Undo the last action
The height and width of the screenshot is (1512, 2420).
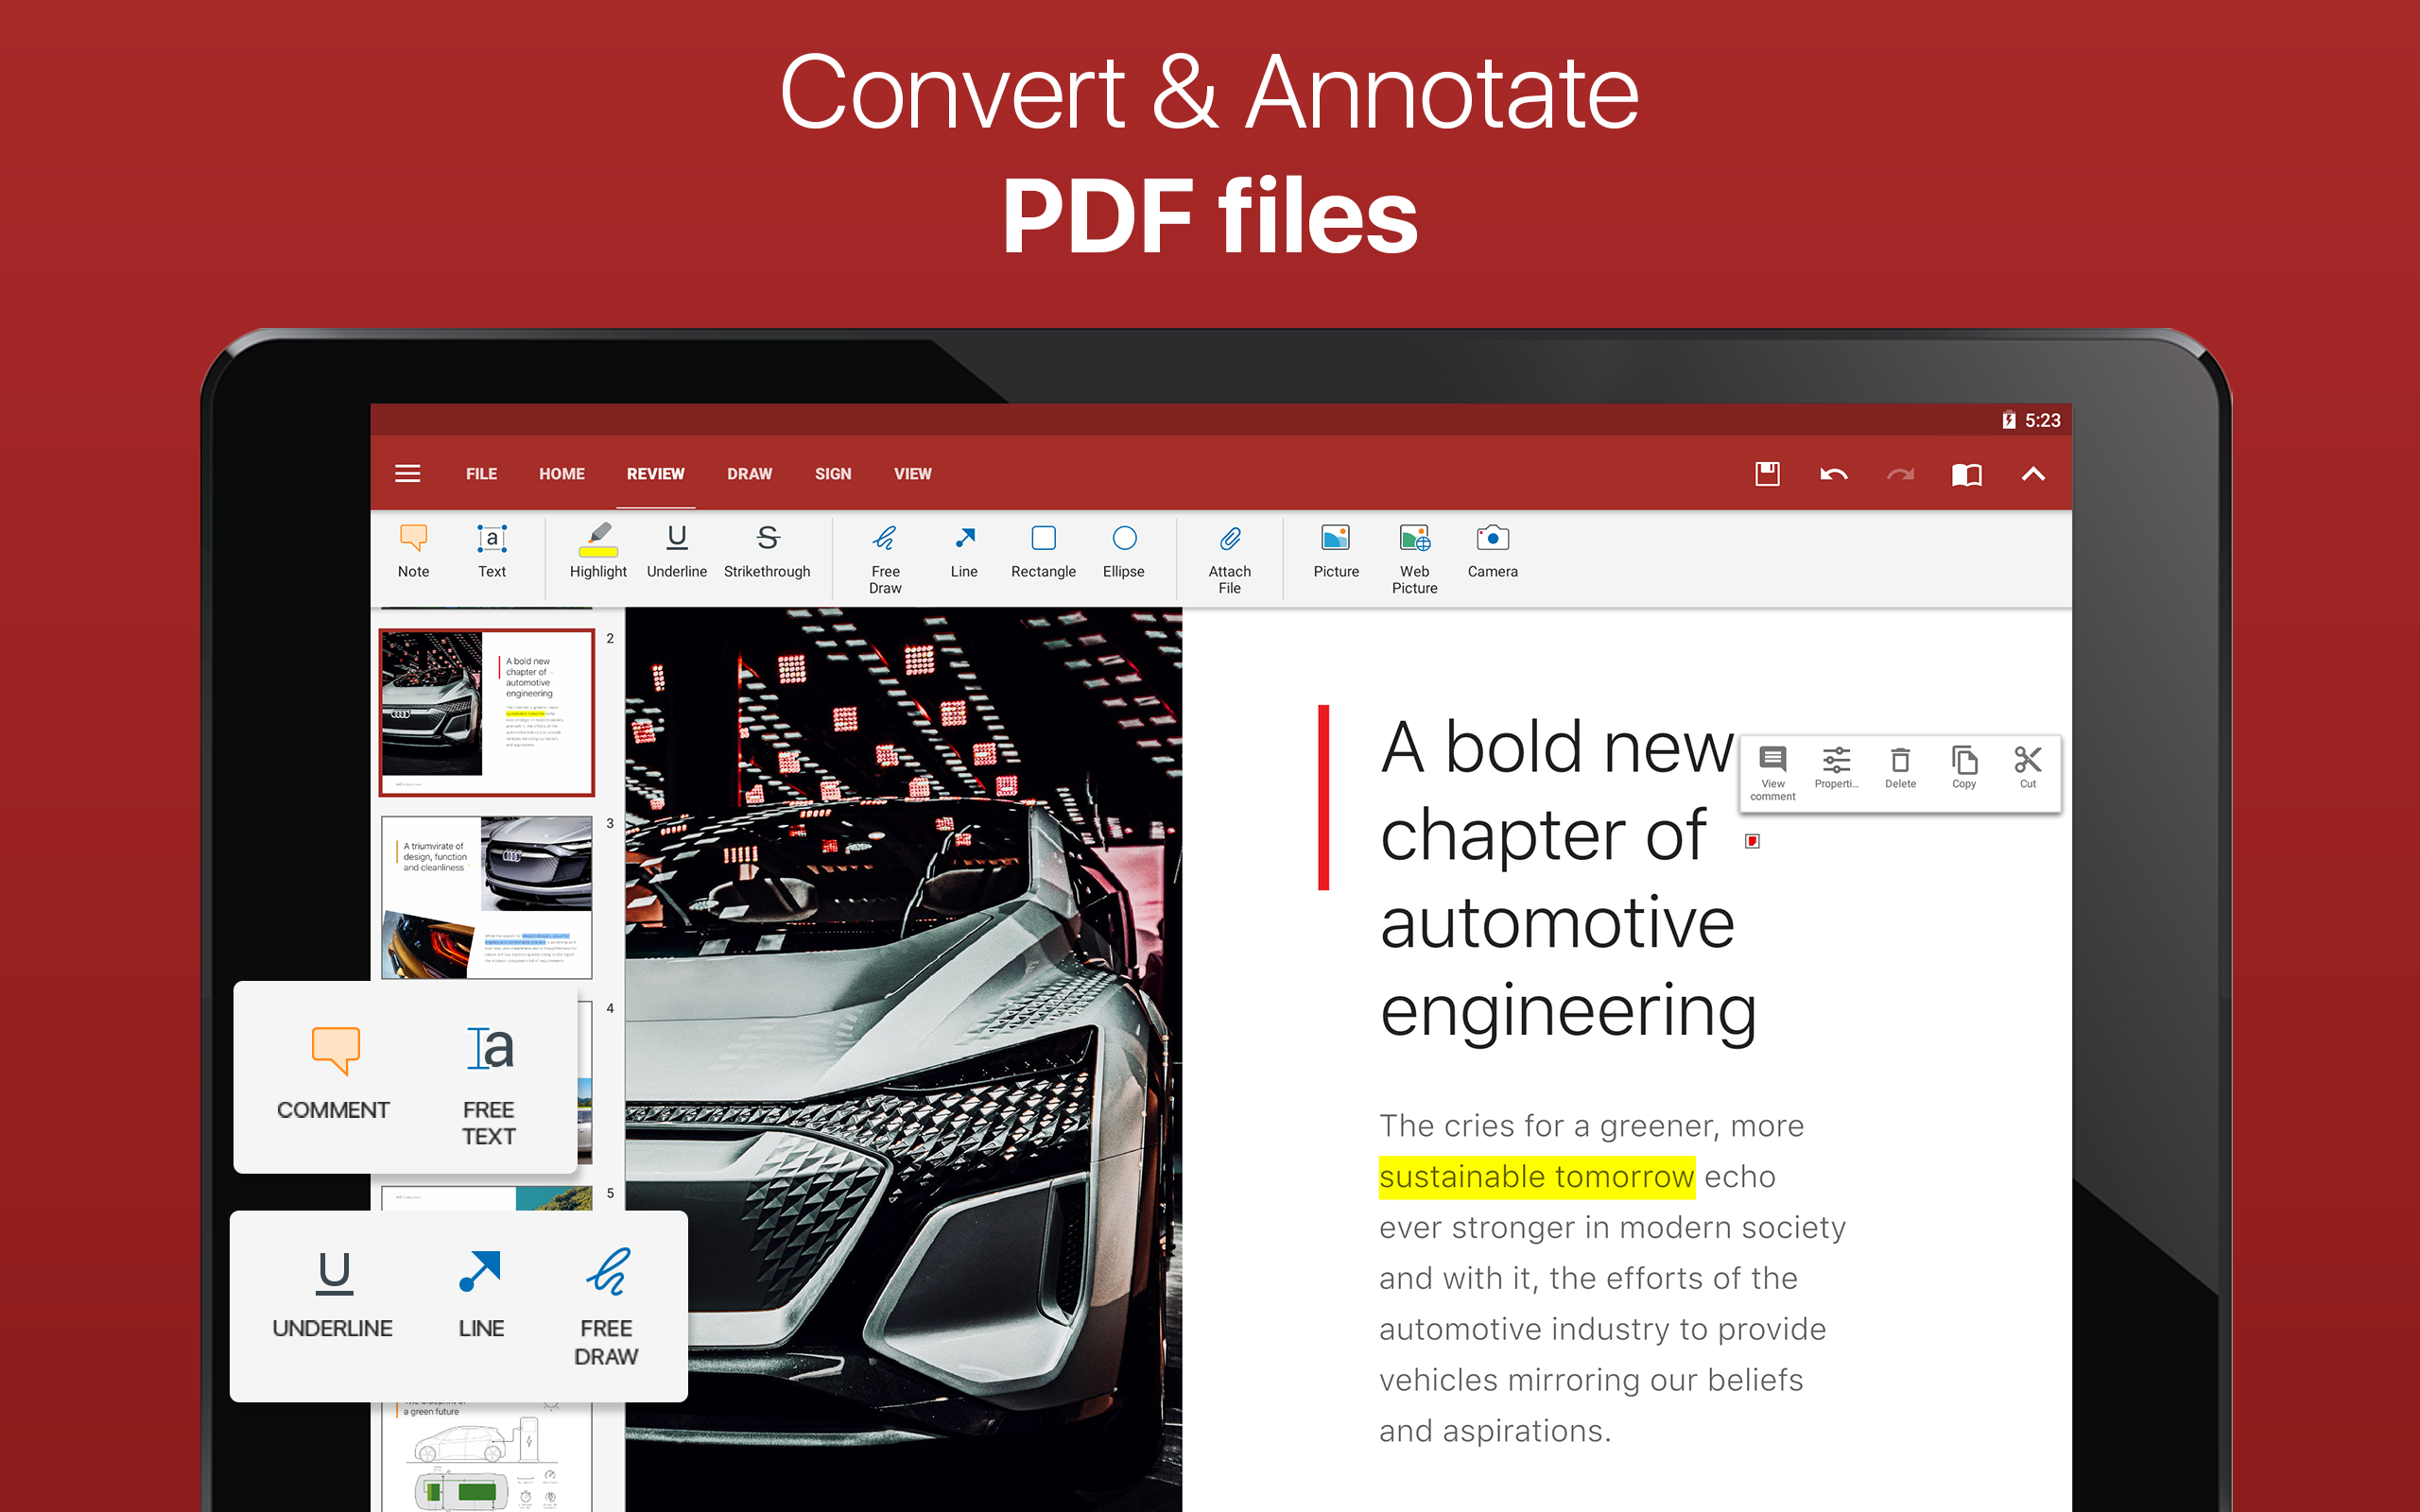pyautogui.click(x=1835, y=474)
